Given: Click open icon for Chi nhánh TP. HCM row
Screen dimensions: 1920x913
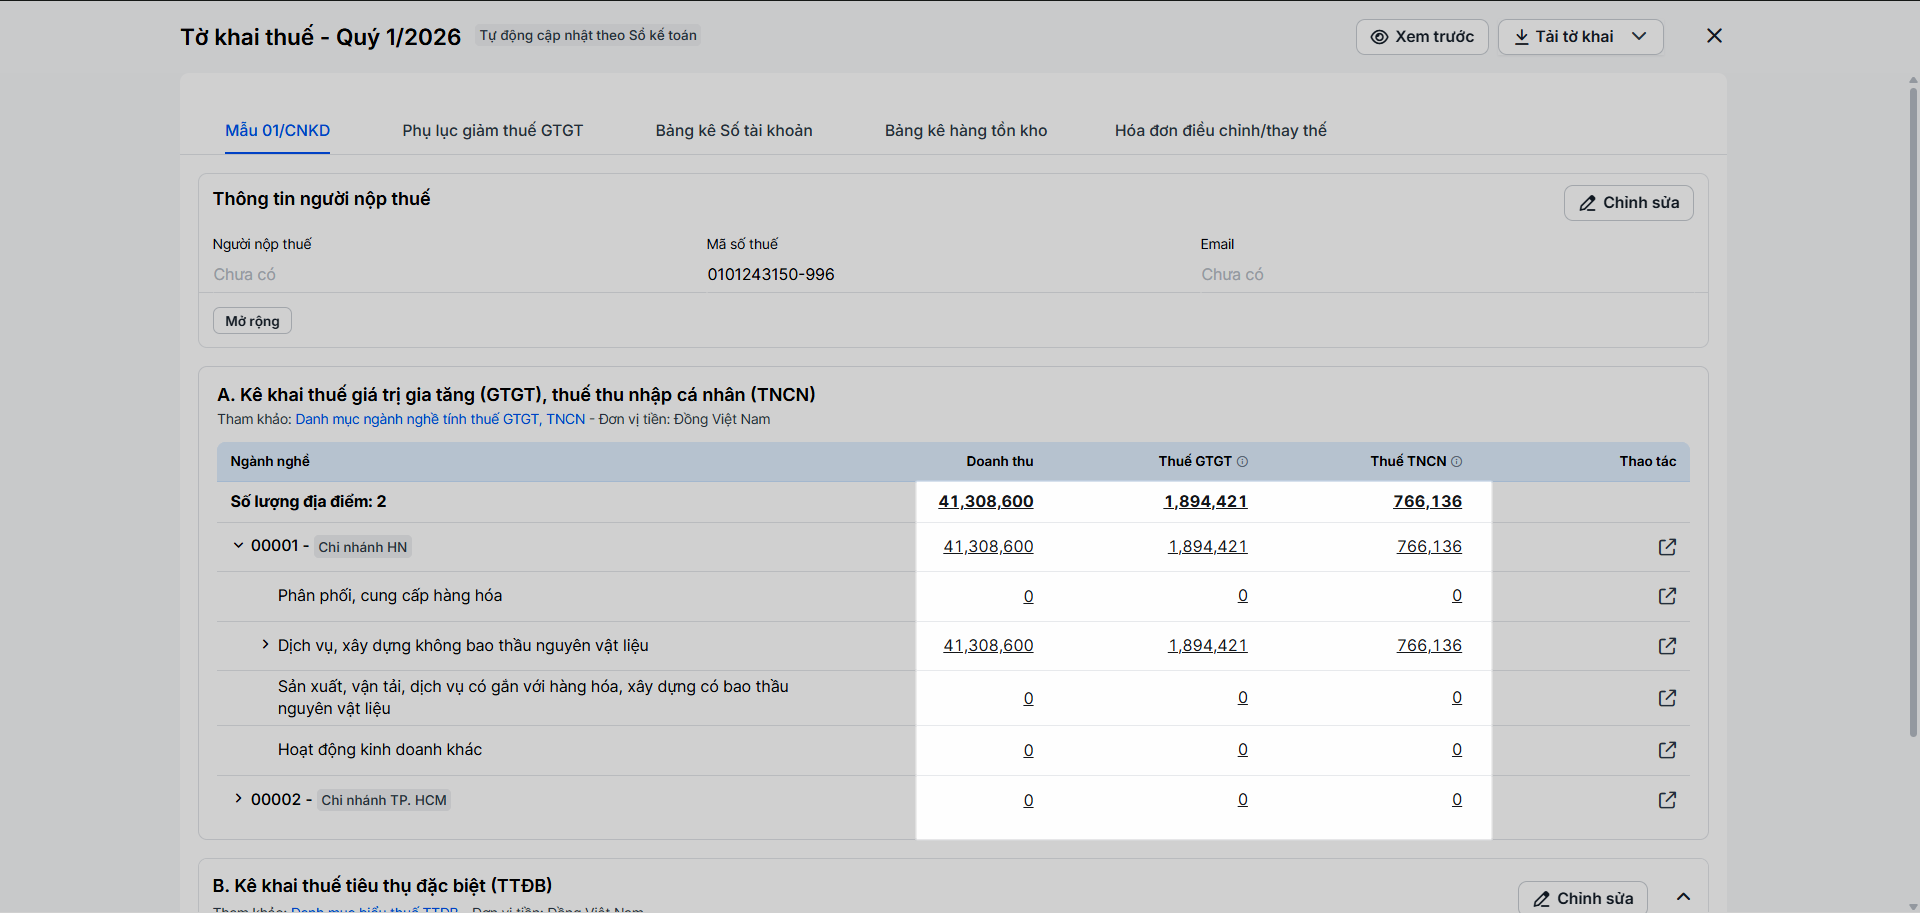Looking at the screenshot, I should pos(1667,800).
